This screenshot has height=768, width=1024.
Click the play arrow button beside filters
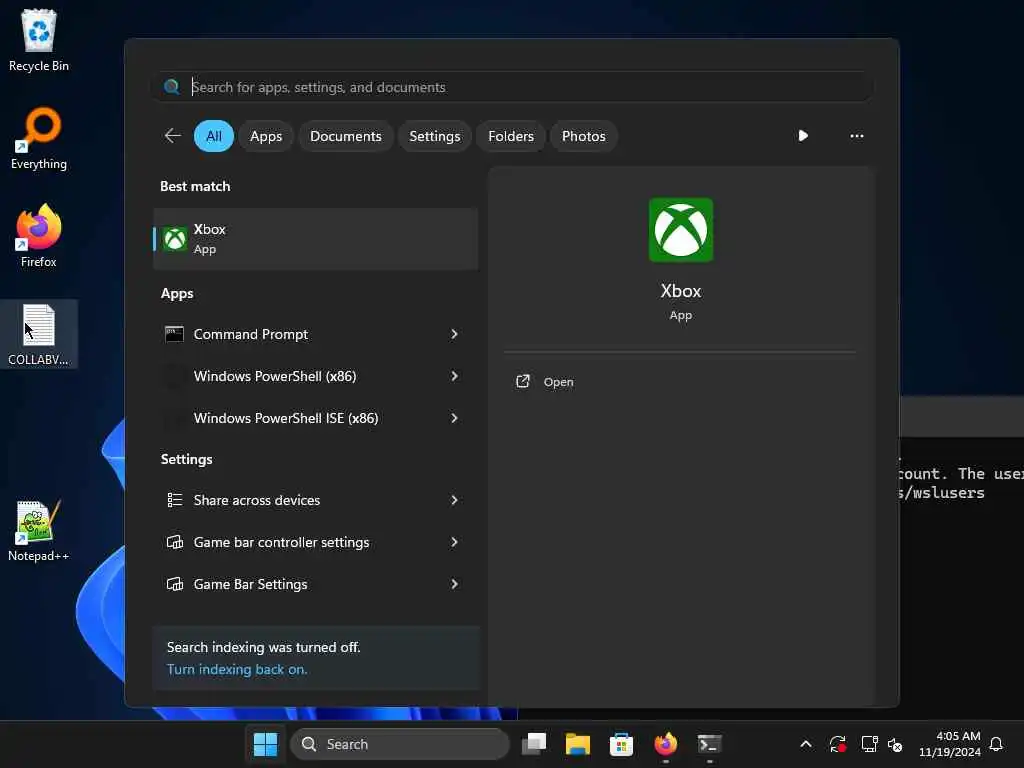803,136
